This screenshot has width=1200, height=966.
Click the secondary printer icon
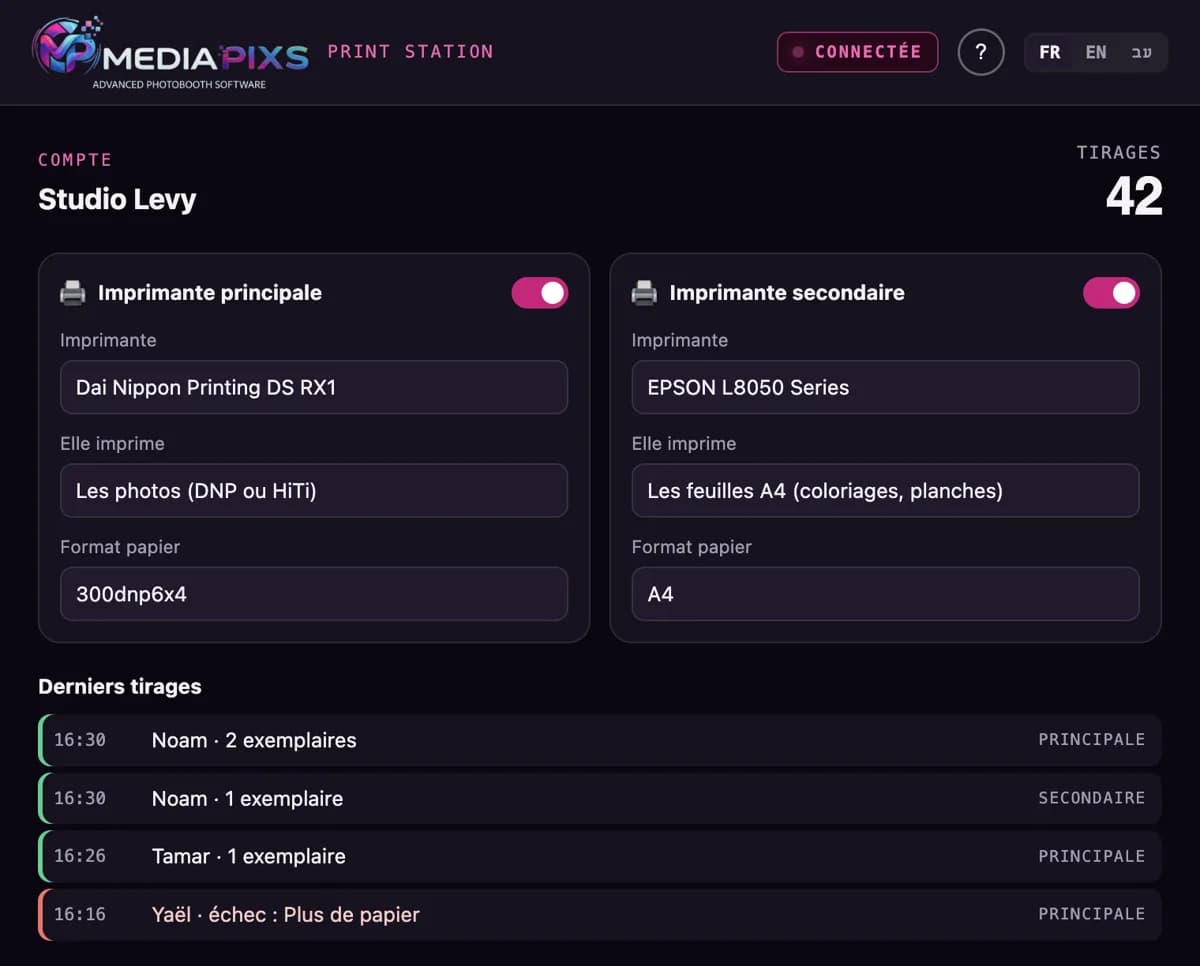[x=644, y=293]
